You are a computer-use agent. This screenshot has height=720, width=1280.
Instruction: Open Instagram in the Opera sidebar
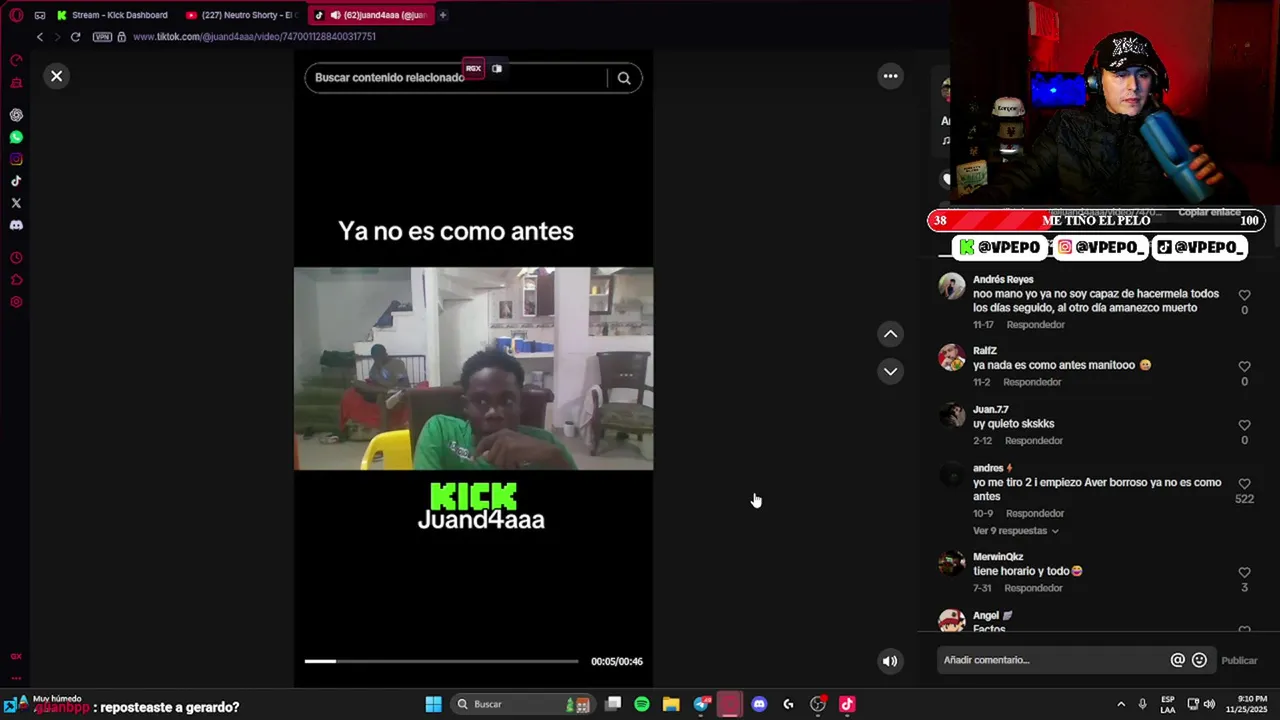[16, 159]
